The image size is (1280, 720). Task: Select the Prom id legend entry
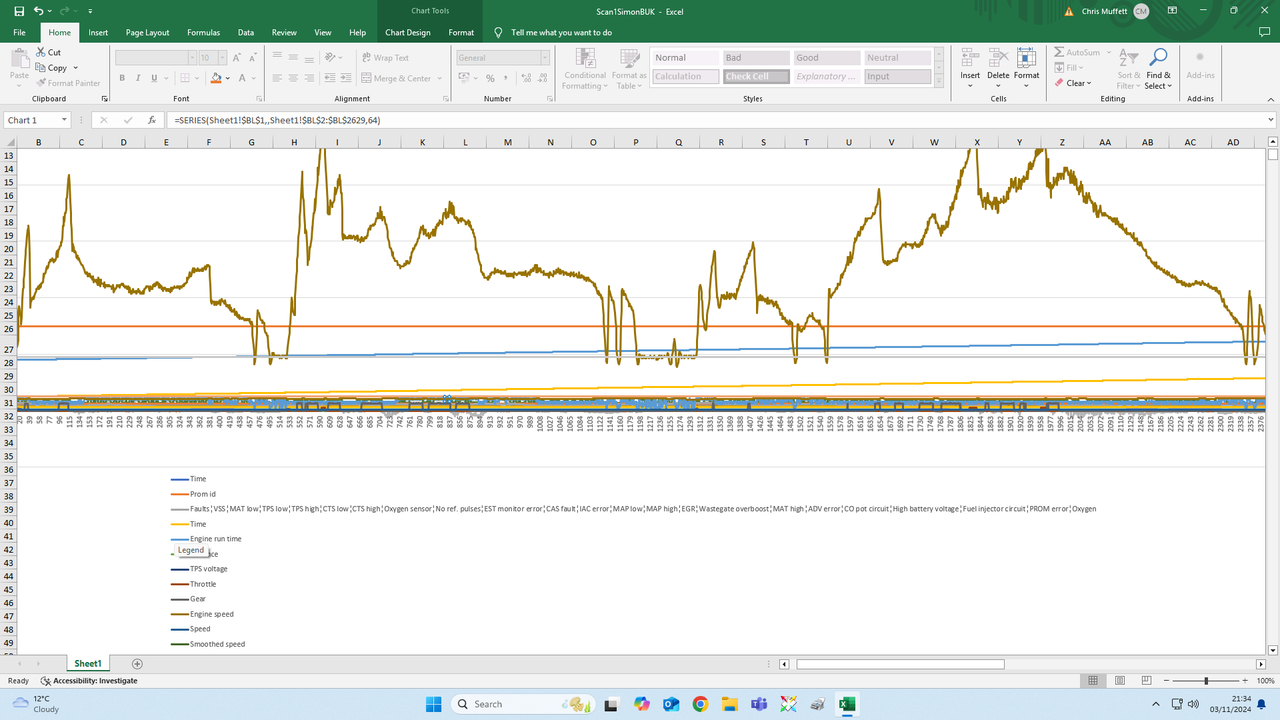193,494
